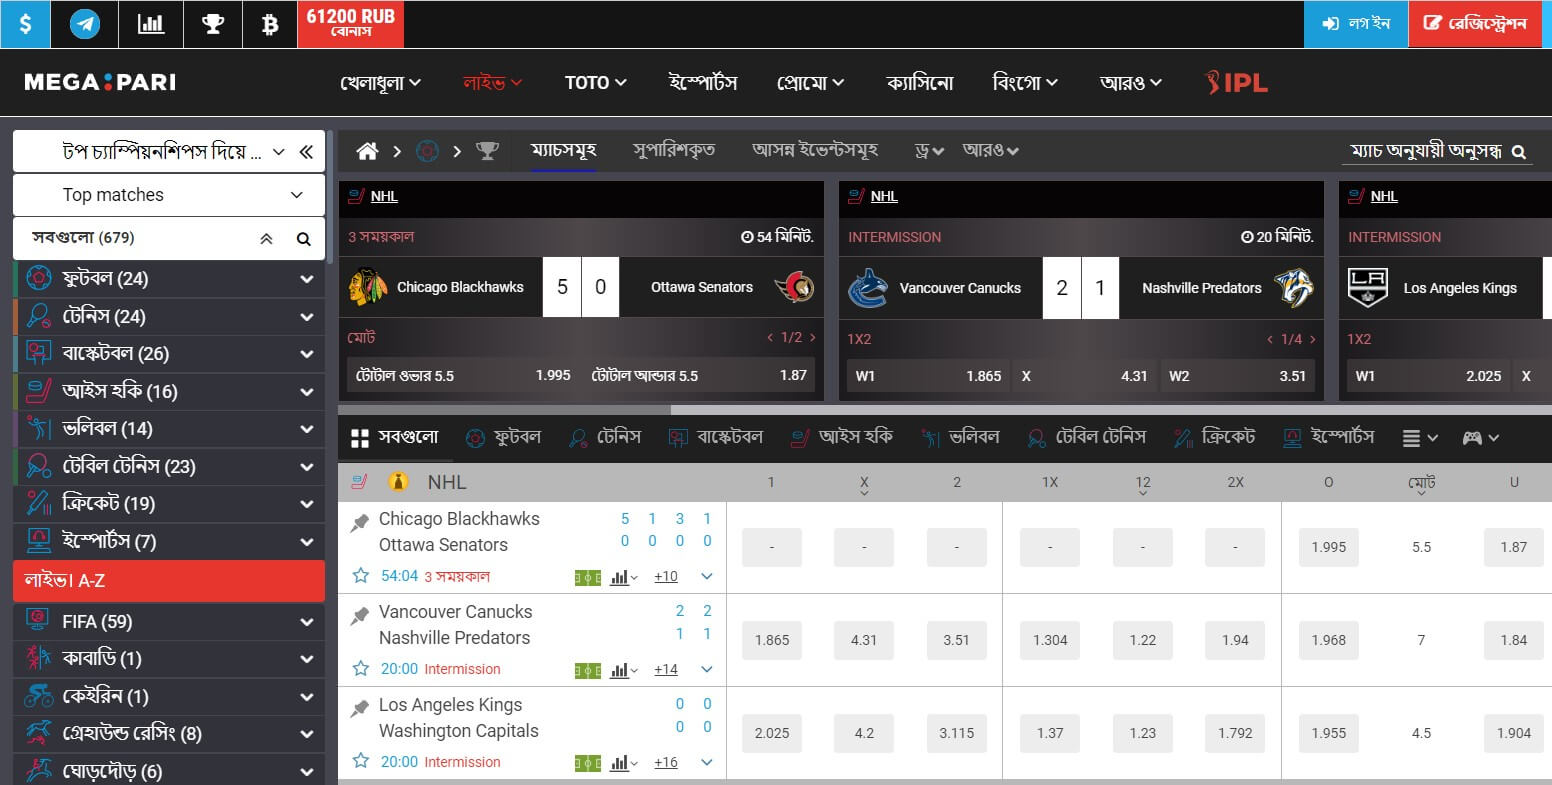Pin the Chicago Blackhawks match
The width and height of the screenshot is (1552, 785).
point(359,523)
